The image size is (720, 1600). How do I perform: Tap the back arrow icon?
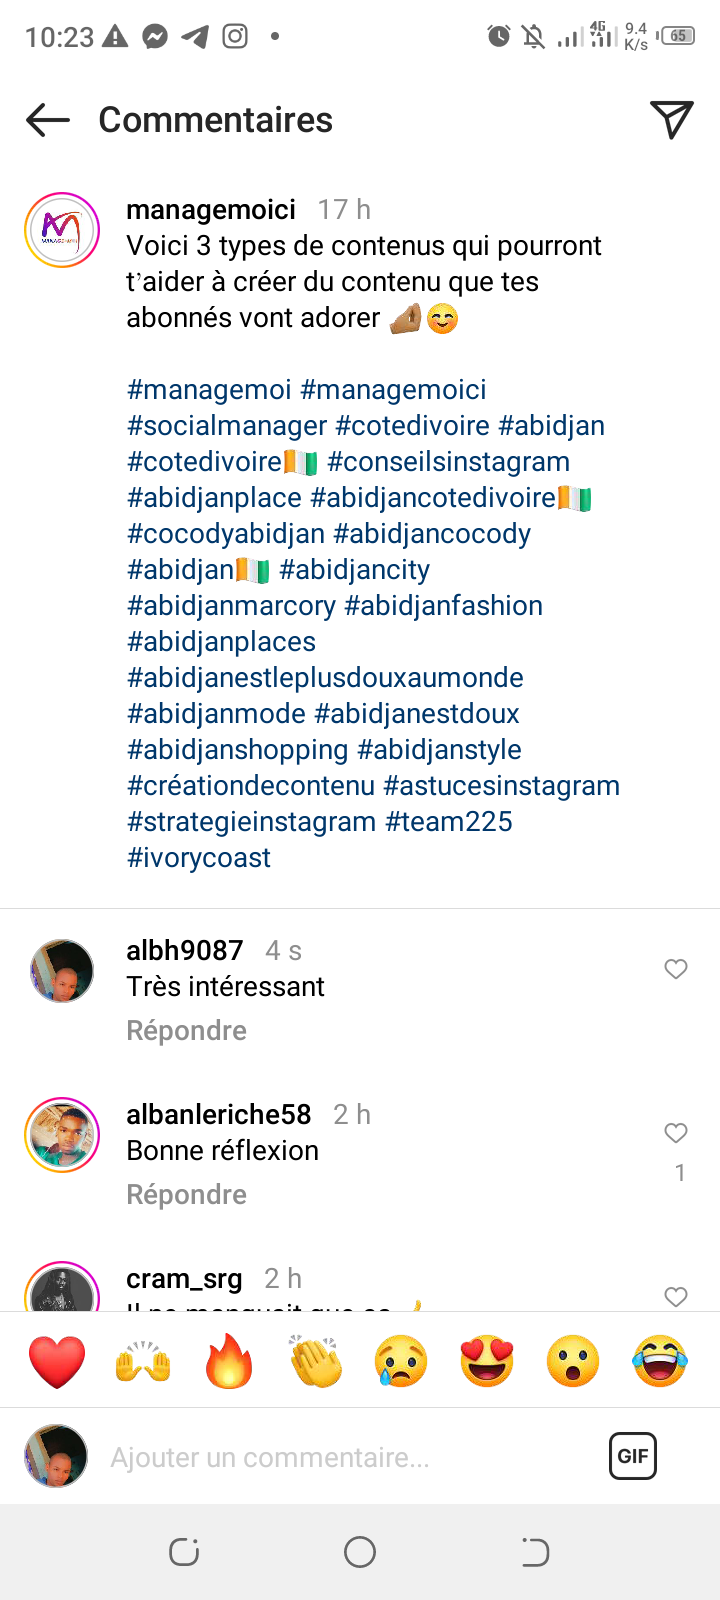[x=48, y=120]
